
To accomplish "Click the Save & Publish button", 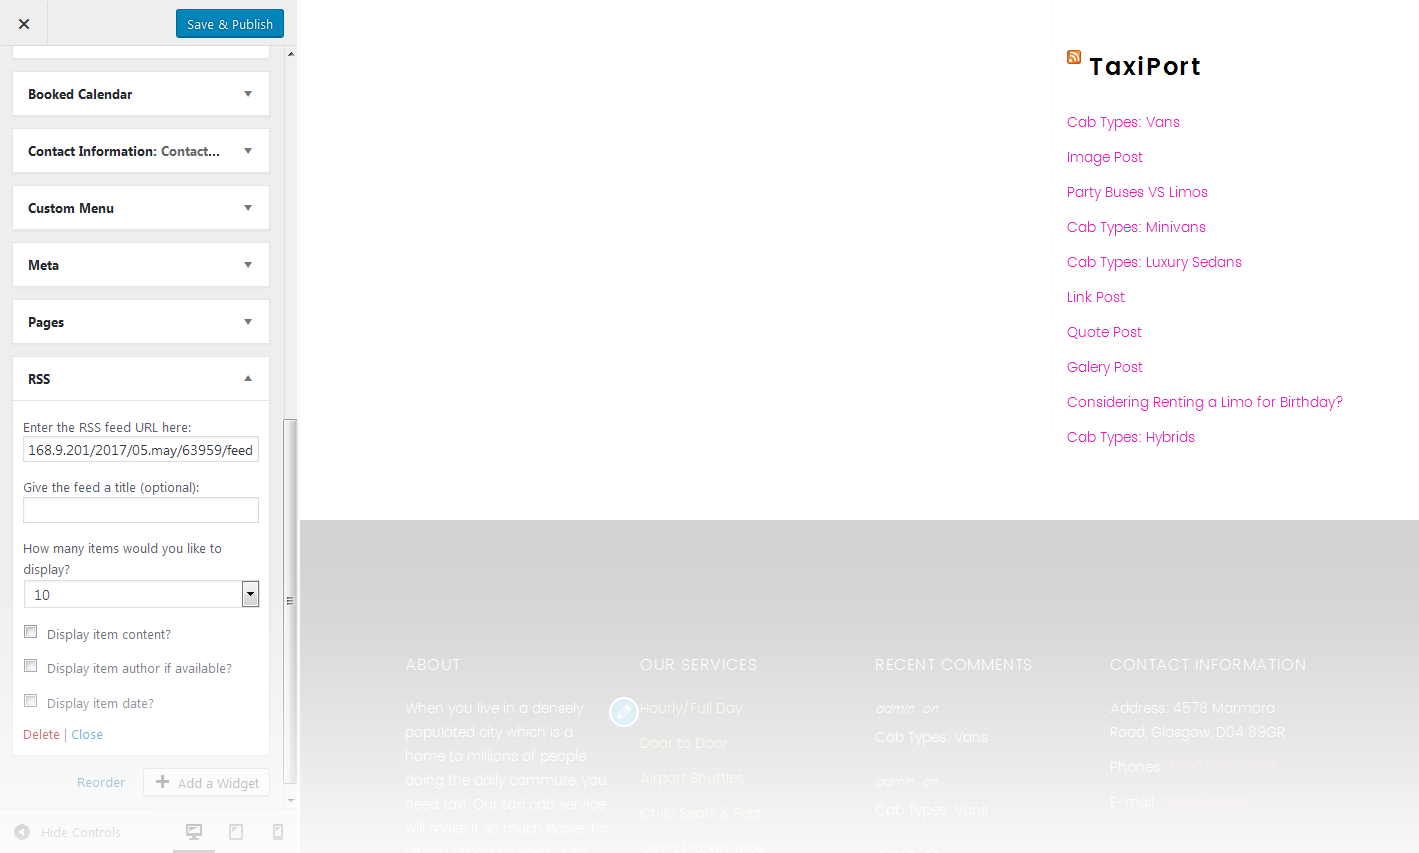I will pyautogui.click(x=229, y=23).
